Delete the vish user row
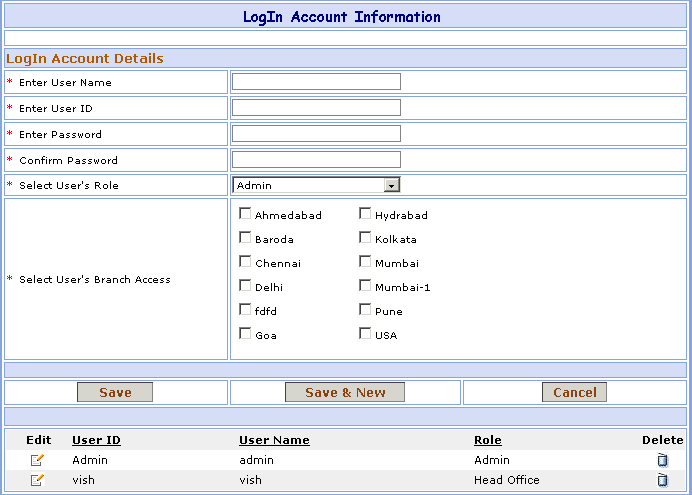The image size is (692, 495). click(661, 480)
